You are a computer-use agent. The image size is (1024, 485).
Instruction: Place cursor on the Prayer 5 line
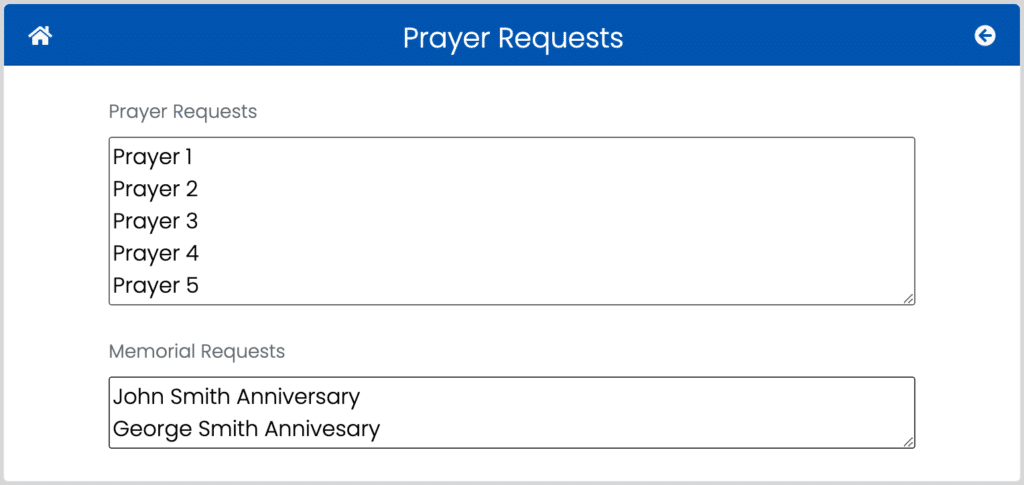click(x=155, y=285)
